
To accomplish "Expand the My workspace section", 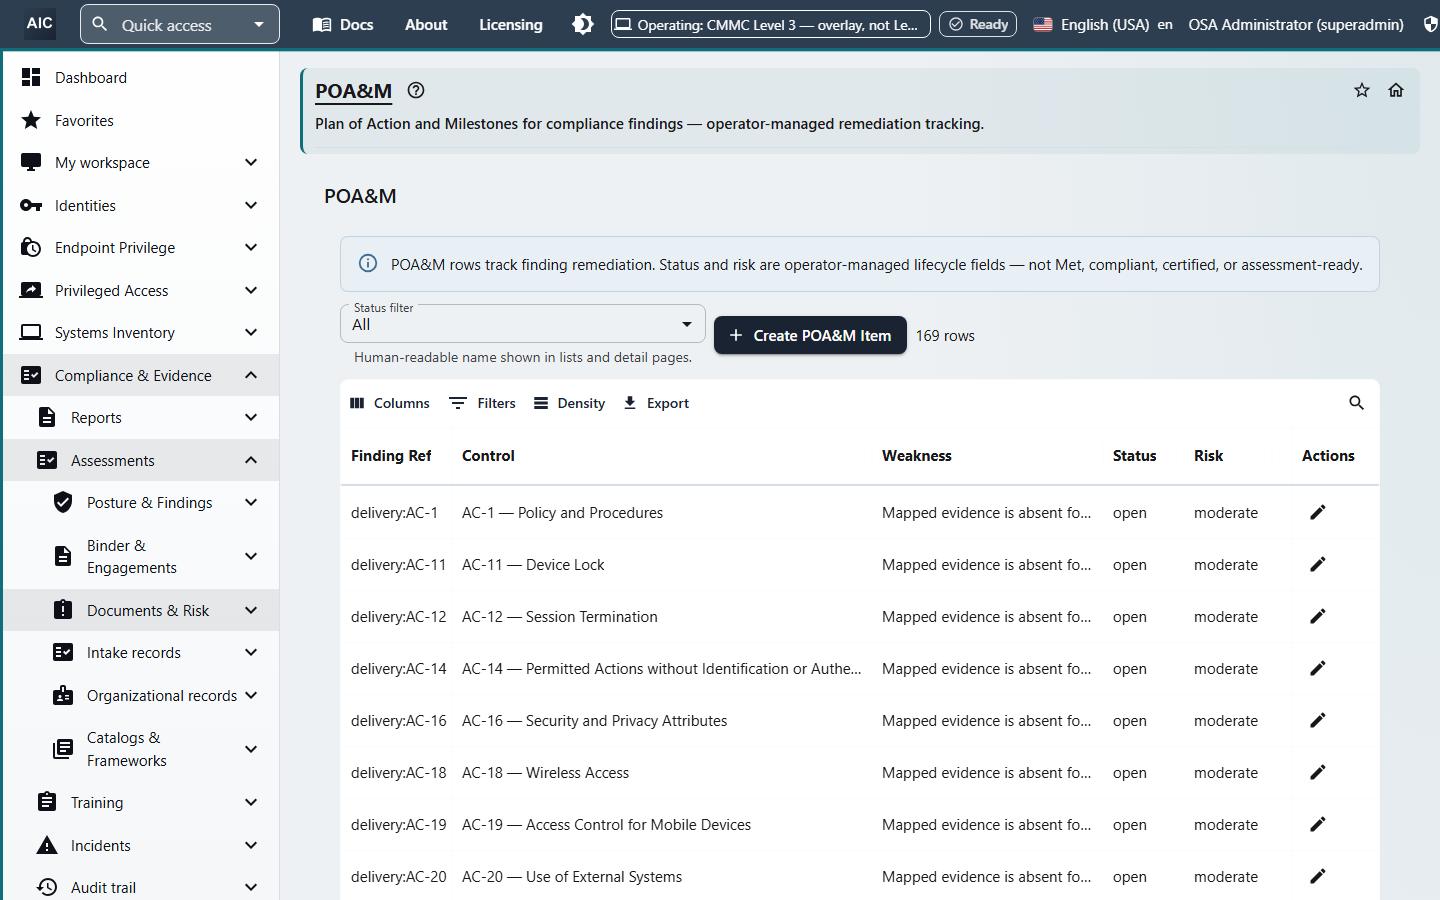I will click(141, 163).
